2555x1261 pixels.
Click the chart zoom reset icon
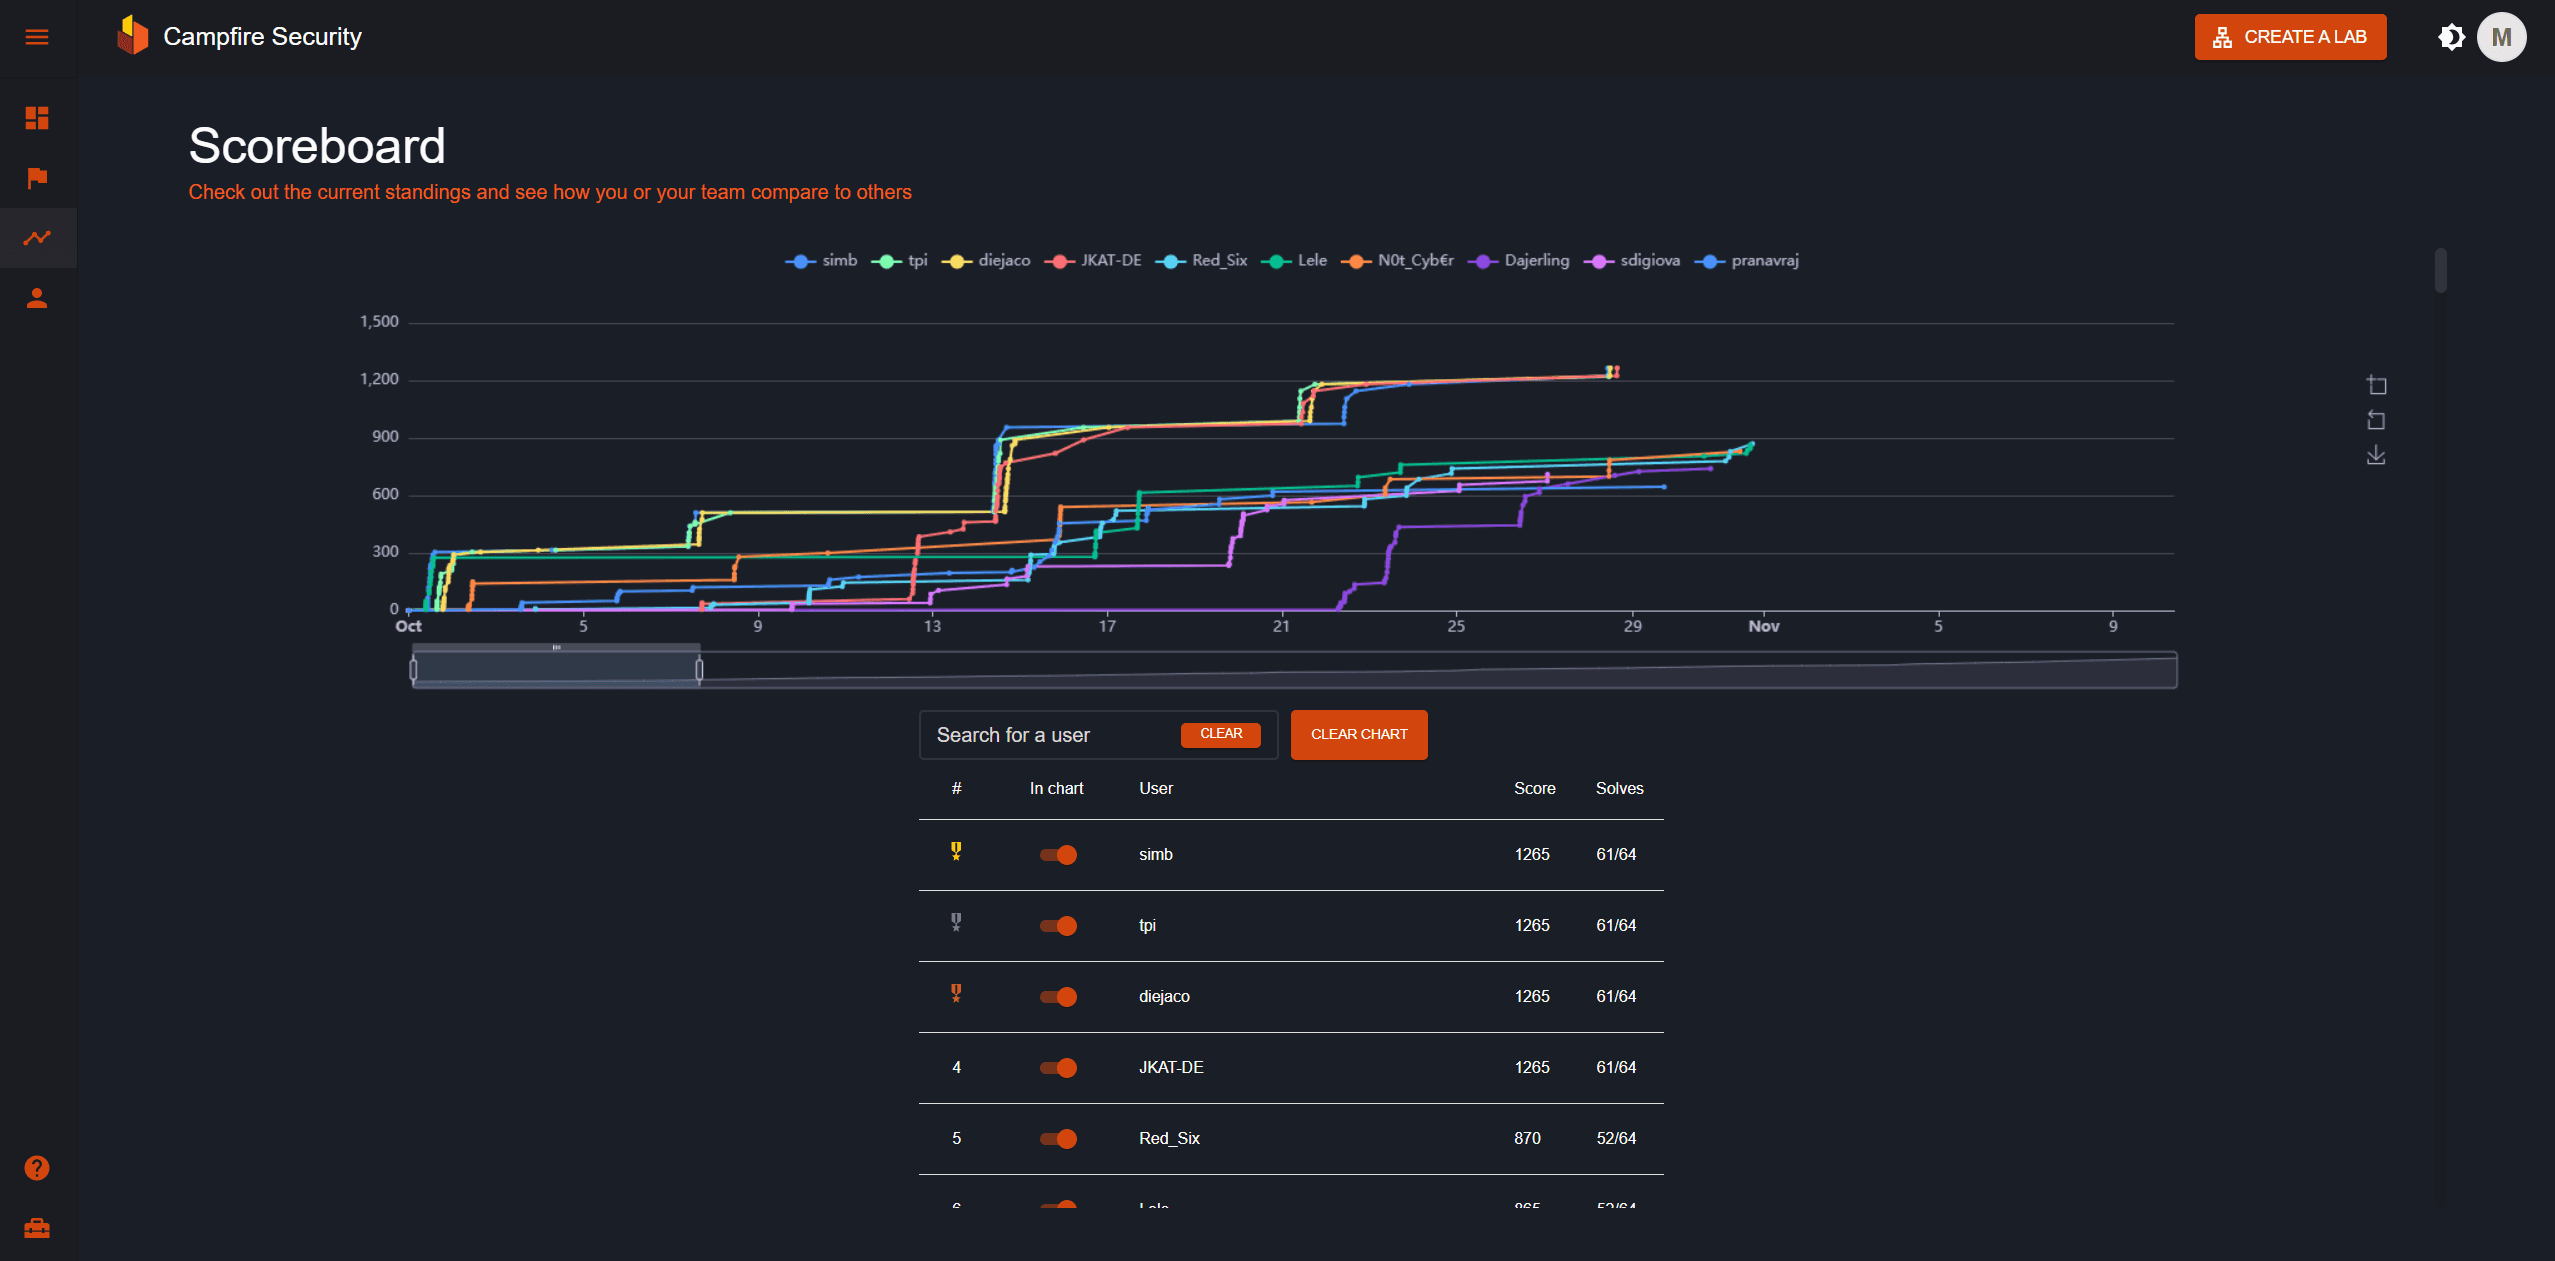pyautogui.click(x=2376, y=420)
